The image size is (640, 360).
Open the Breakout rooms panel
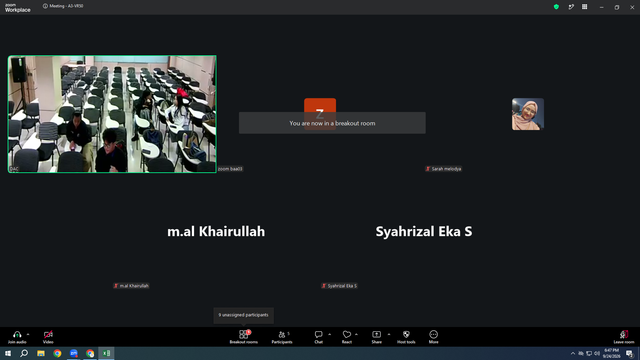click(x=243, y=337)
